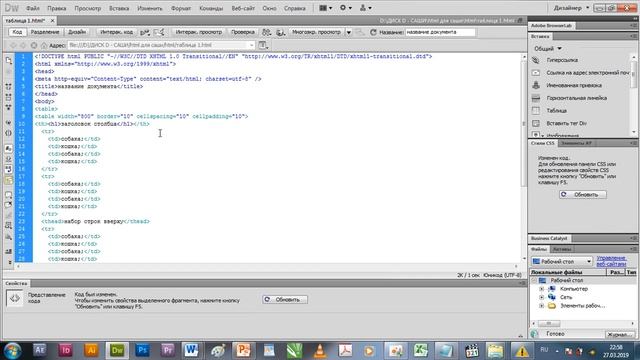
Task: Expand the Сеть tree node
Action: point(542,297)
